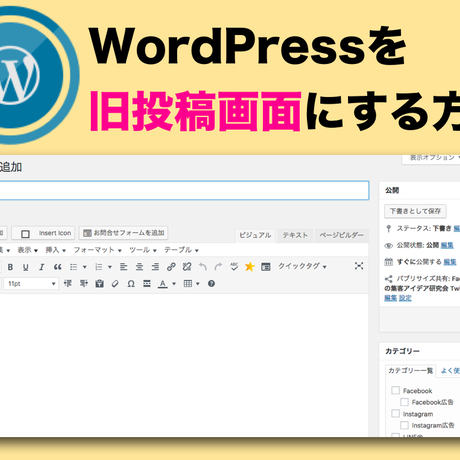Click the yellow star toolbar icon
Screen dimensions: 460x460
click(250, 267)
